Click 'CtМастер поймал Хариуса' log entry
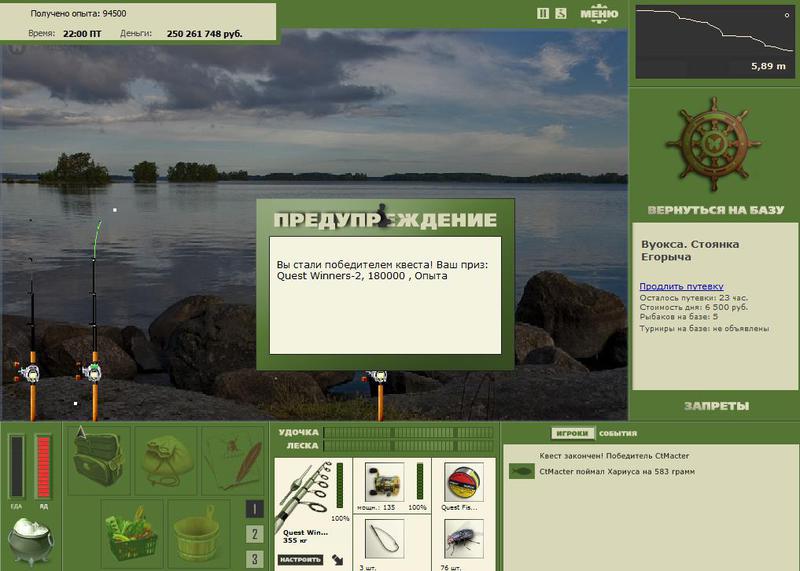This screenshot has width=800, height=571. (617, 471)
